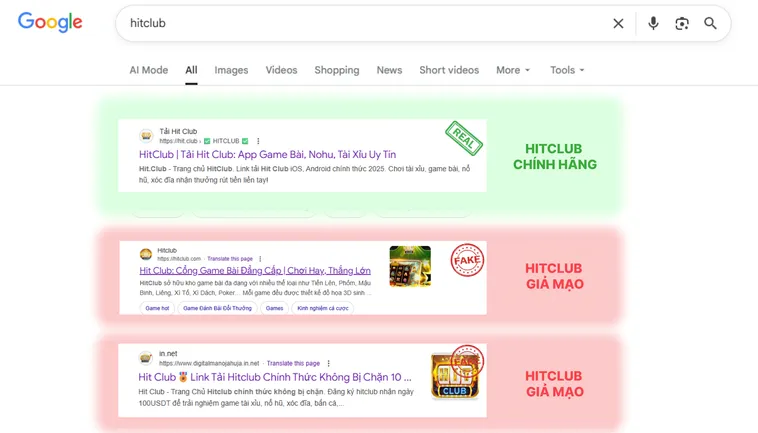Select the Short videos tab

(x=449, y=70)
